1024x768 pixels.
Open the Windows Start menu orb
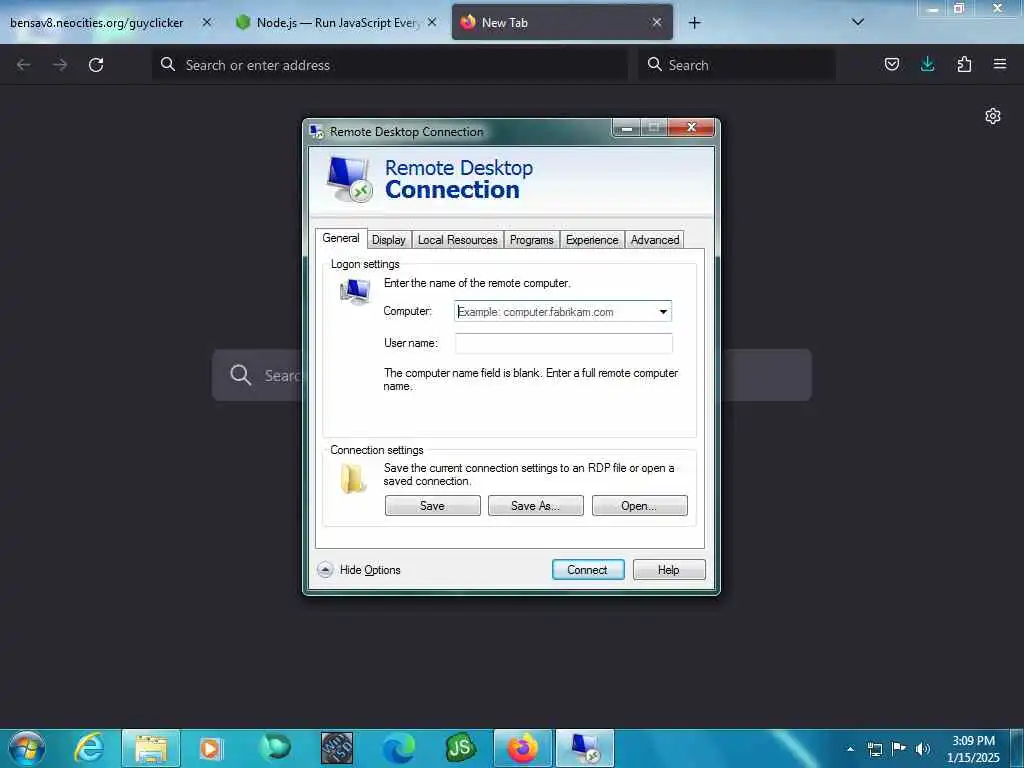tap(27, 748)
